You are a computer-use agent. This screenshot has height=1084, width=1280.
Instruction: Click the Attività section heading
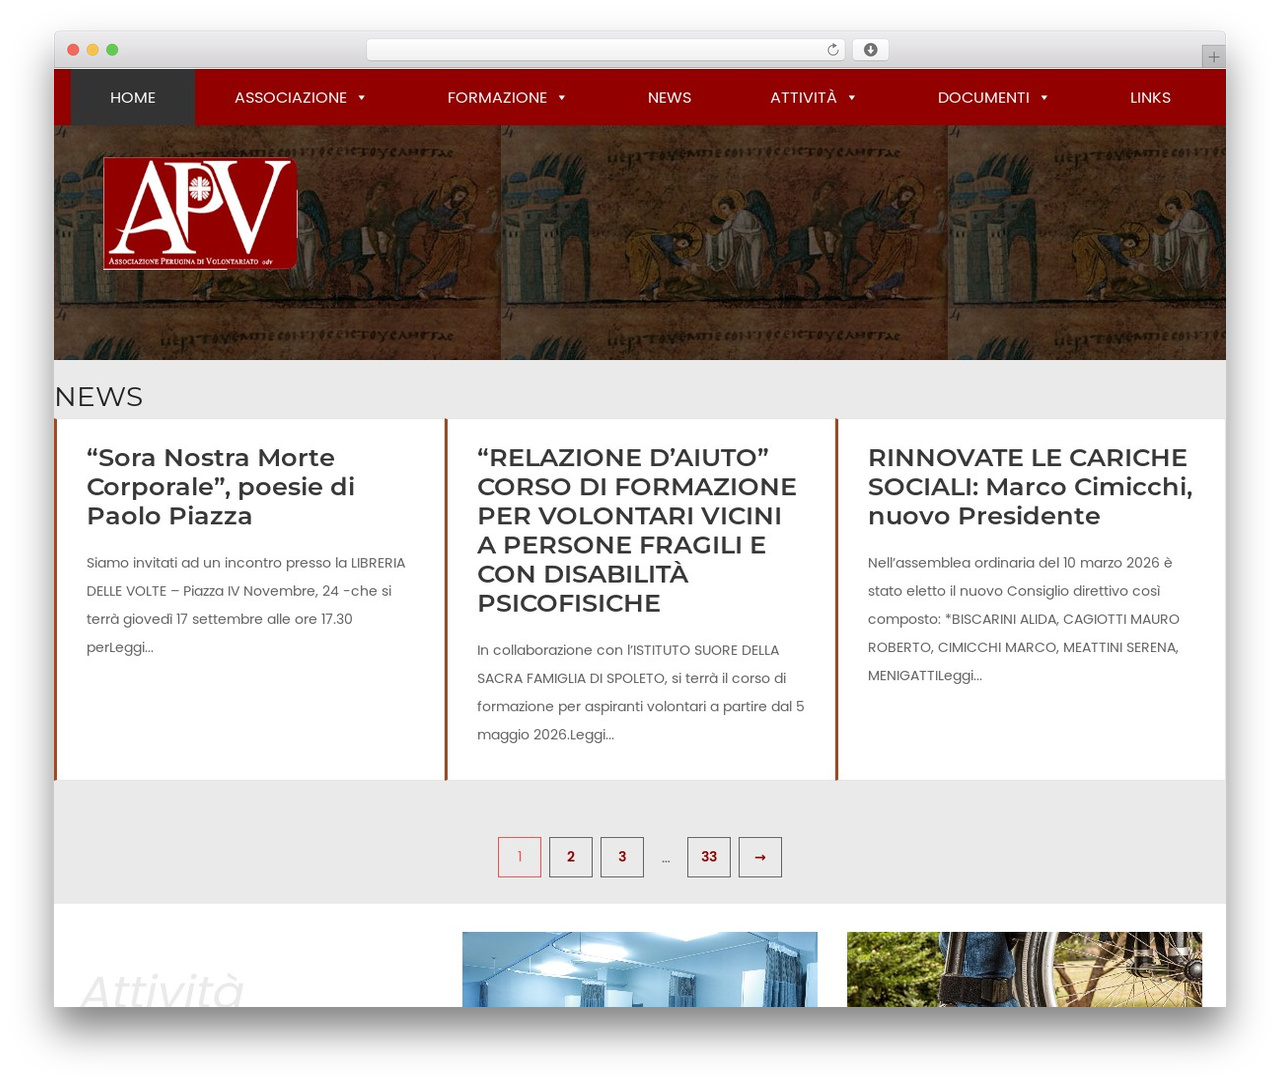coord(162,989)
